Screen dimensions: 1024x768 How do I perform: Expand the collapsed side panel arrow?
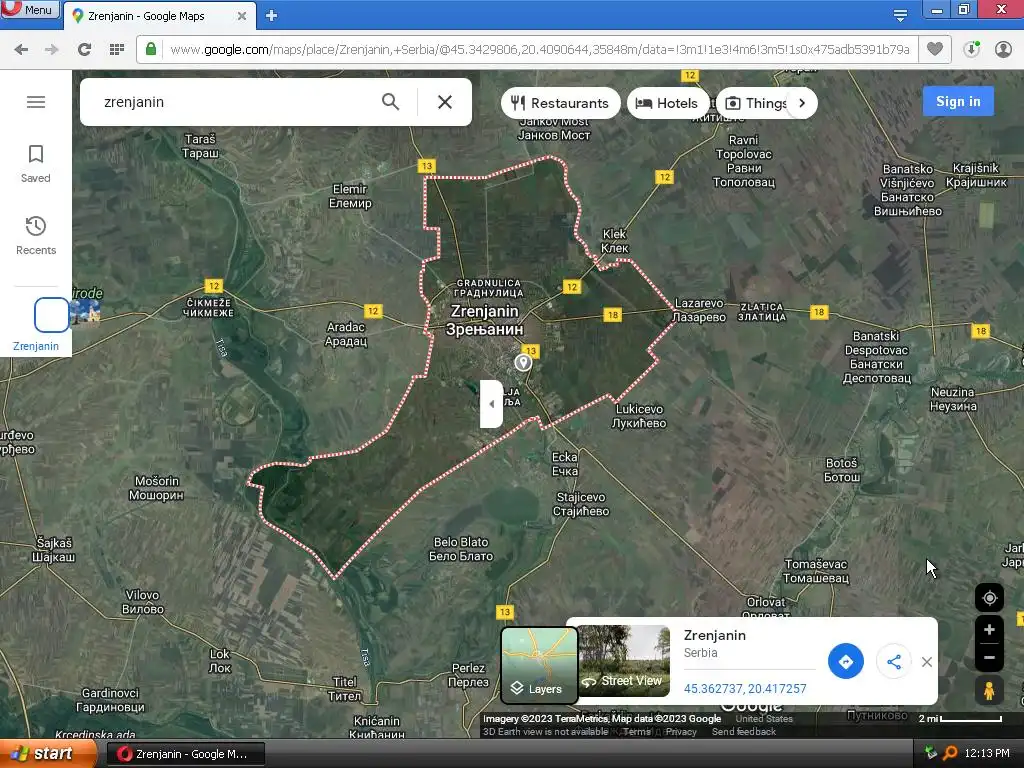[x=491, y=404]
